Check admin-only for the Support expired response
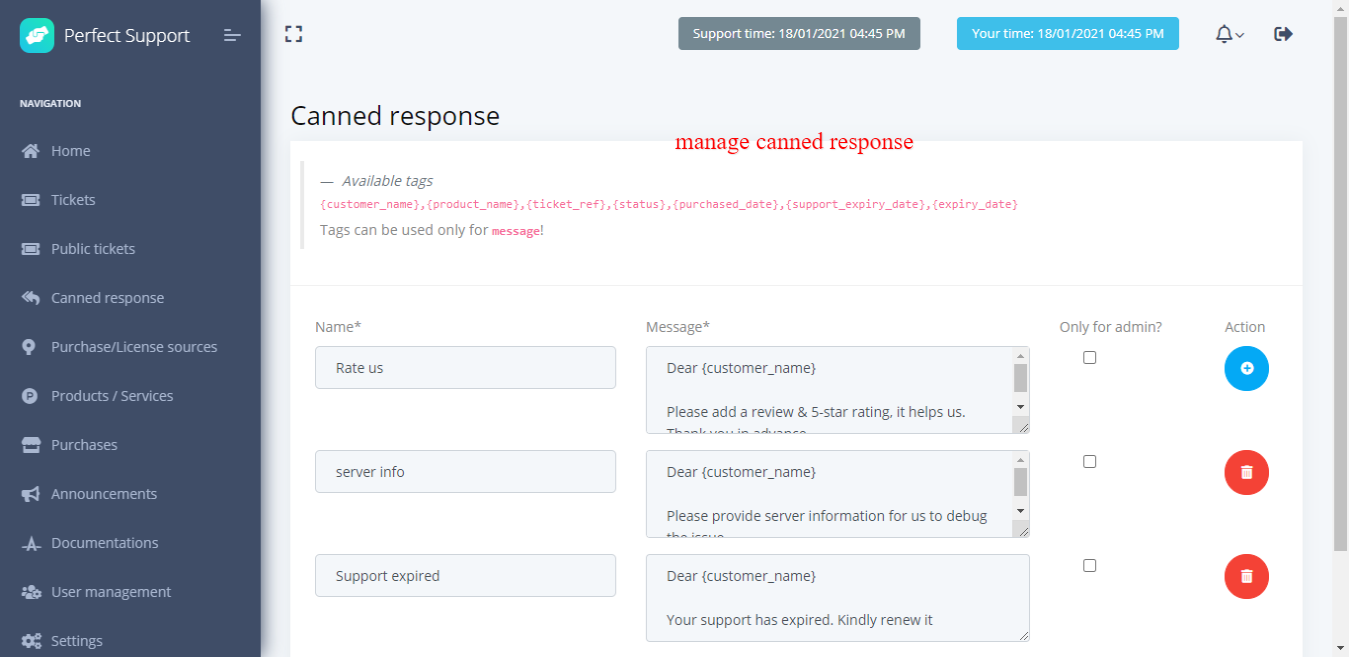This screenshot has height=657, width=1349. click(1090, 566)
